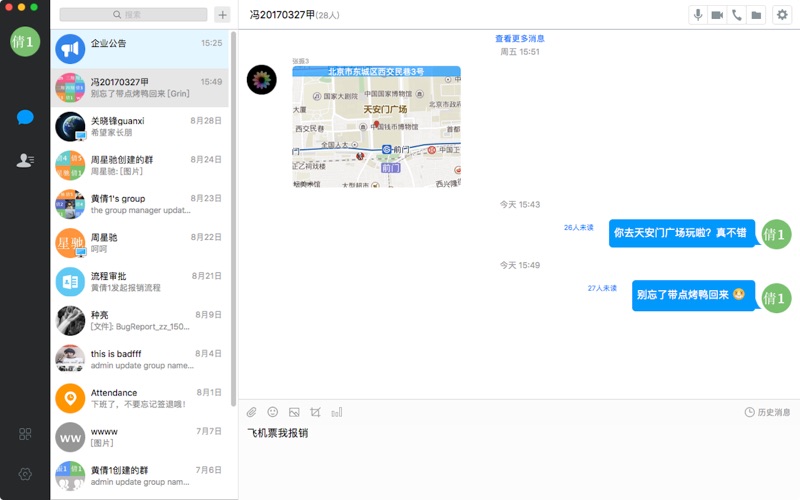Click the chat list scrollbar
This screenshot has height=500, width=800.
[x=233, y=218]
